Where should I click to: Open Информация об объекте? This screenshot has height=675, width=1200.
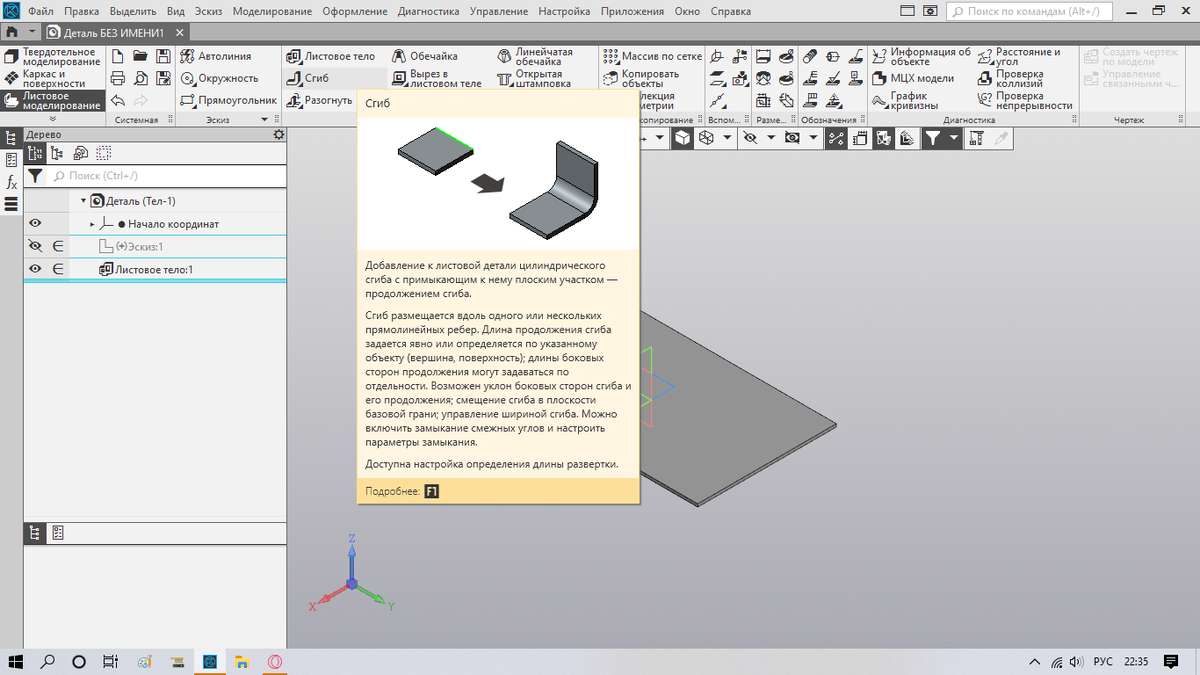[920, 56]
